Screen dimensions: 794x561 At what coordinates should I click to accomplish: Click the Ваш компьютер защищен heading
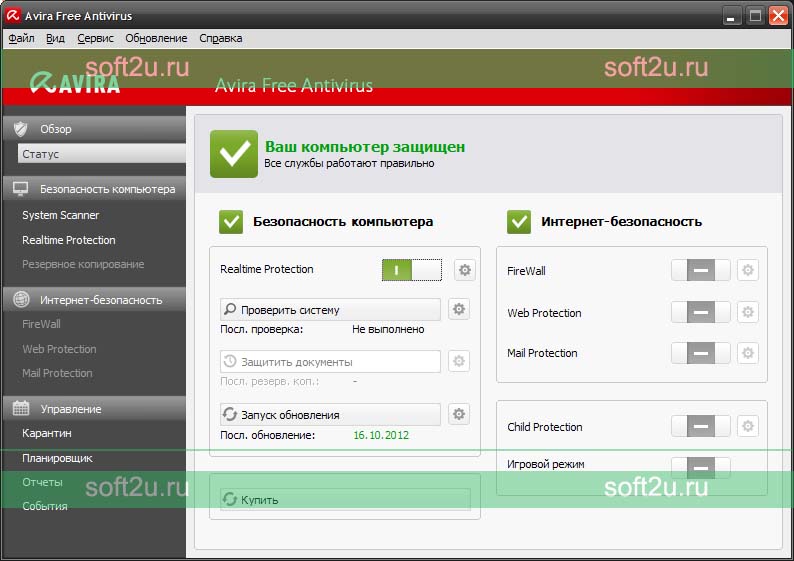pos(365,146)
